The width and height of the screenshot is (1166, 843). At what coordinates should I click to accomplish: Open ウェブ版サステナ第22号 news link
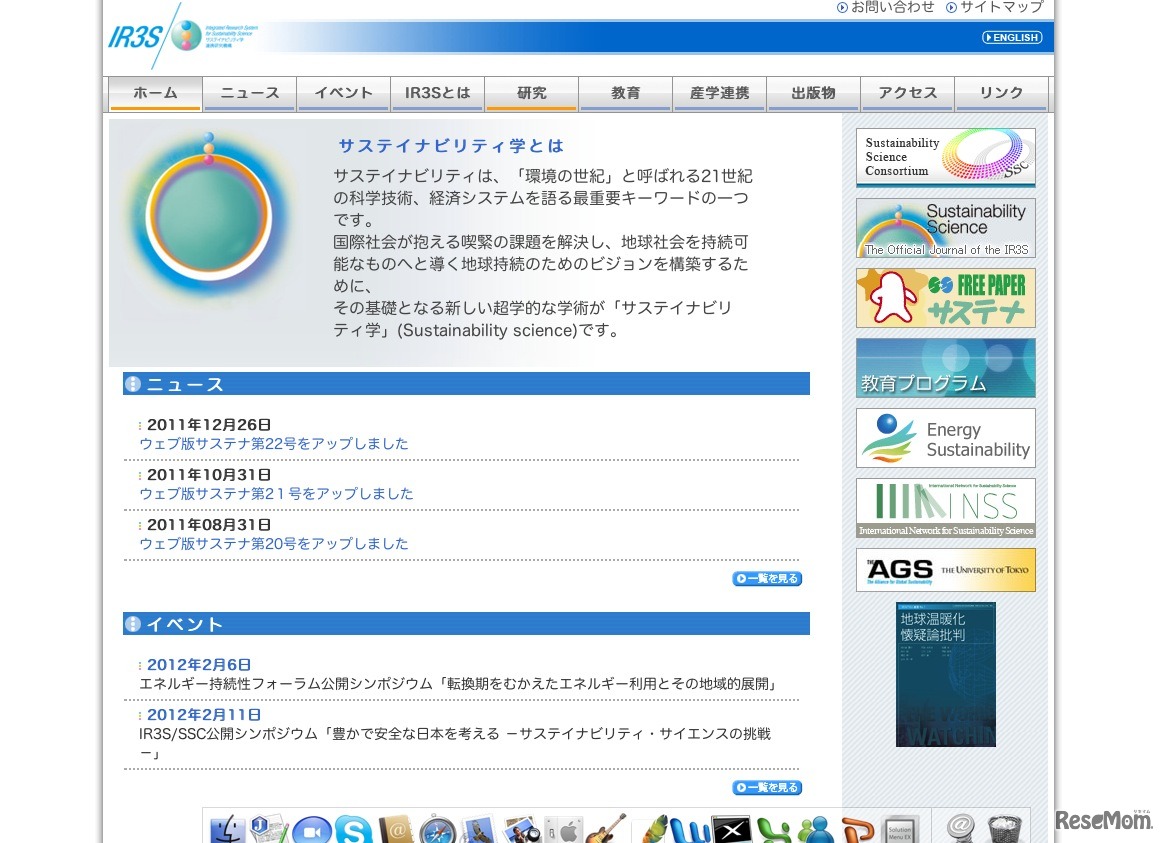click(x=273, y=443)
